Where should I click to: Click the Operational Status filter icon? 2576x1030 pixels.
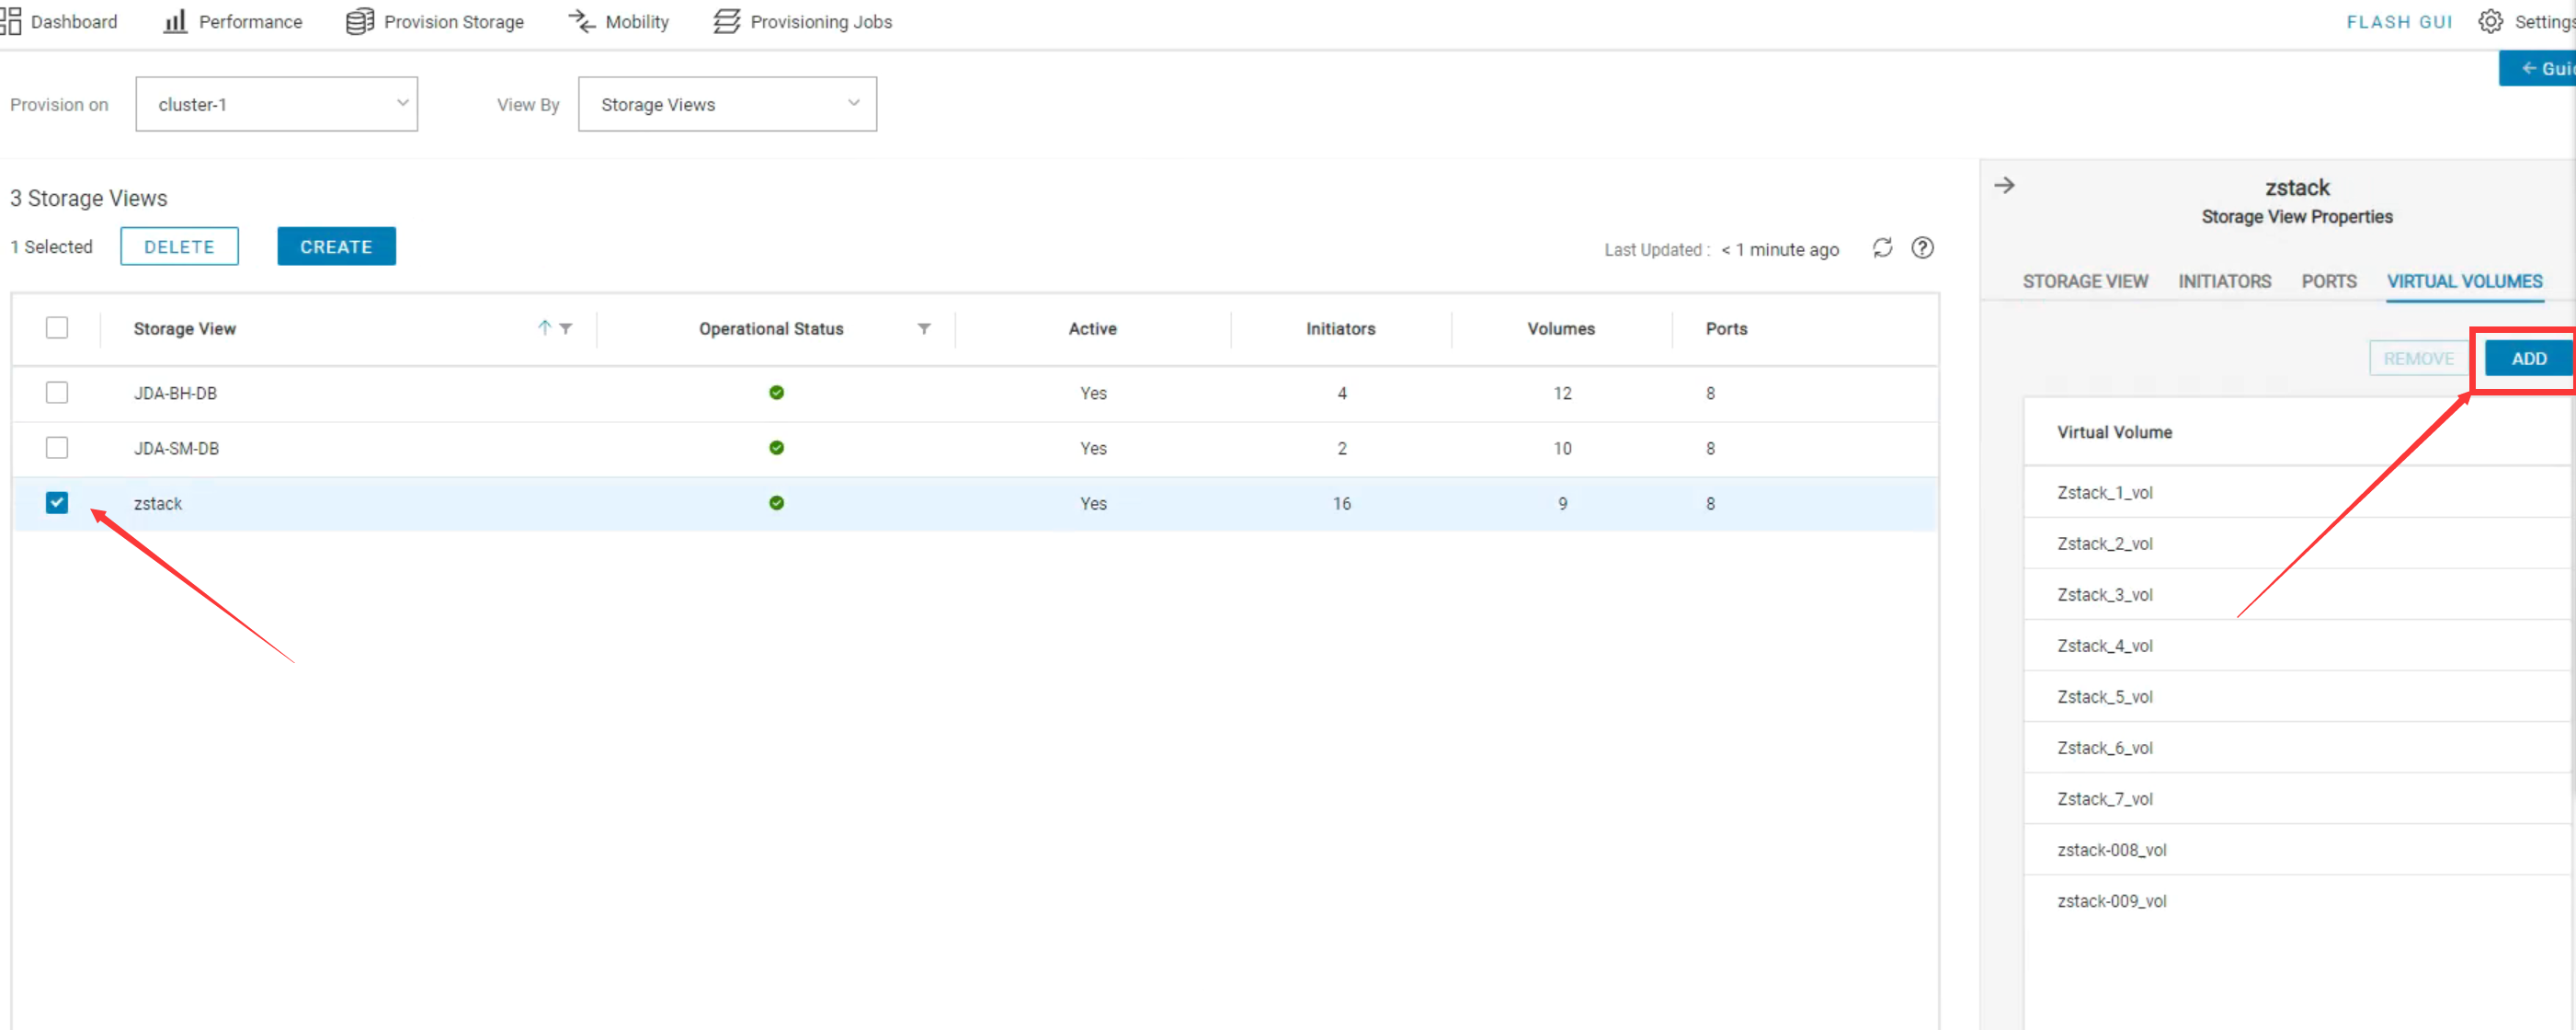click(924, 328)
